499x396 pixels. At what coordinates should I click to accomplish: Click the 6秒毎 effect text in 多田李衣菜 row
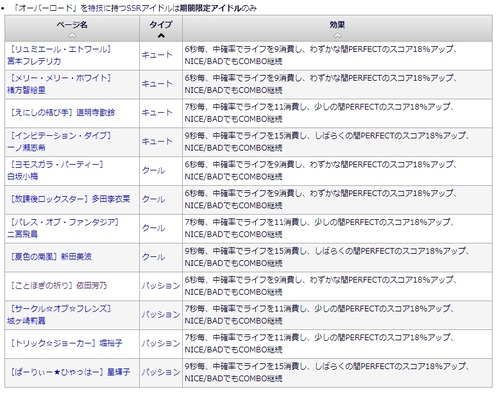coord(320,199)
